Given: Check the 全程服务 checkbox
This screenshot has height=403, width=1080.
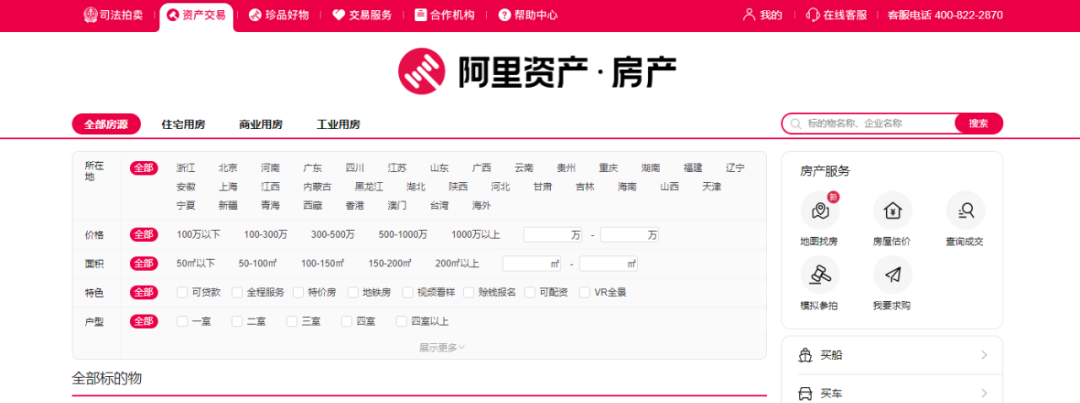Looking at the screenshot, I should coord(237,292).
